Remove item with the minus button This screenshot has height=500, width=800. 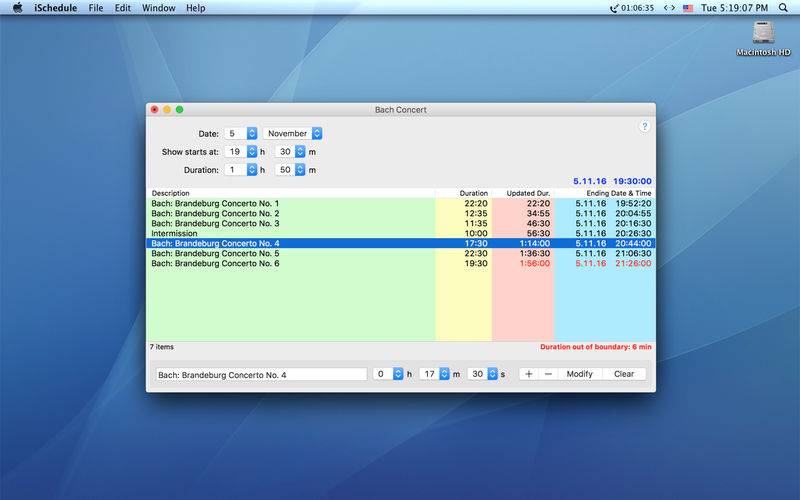(548, 374)
